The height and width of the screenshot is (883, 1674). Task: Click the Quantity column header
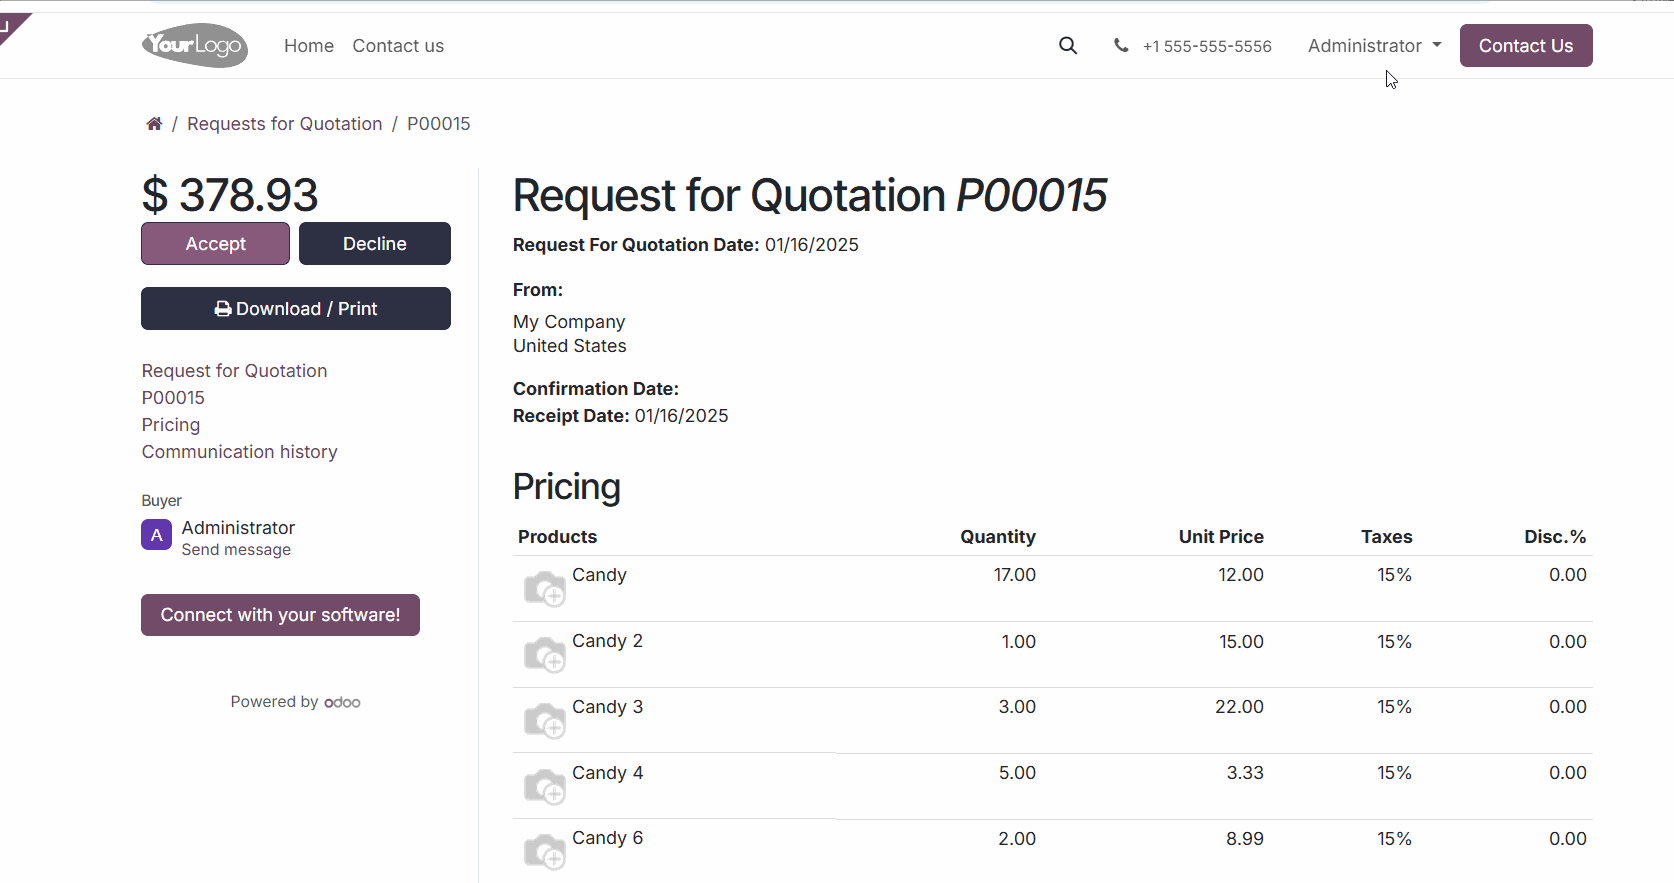tap(998, 537)
